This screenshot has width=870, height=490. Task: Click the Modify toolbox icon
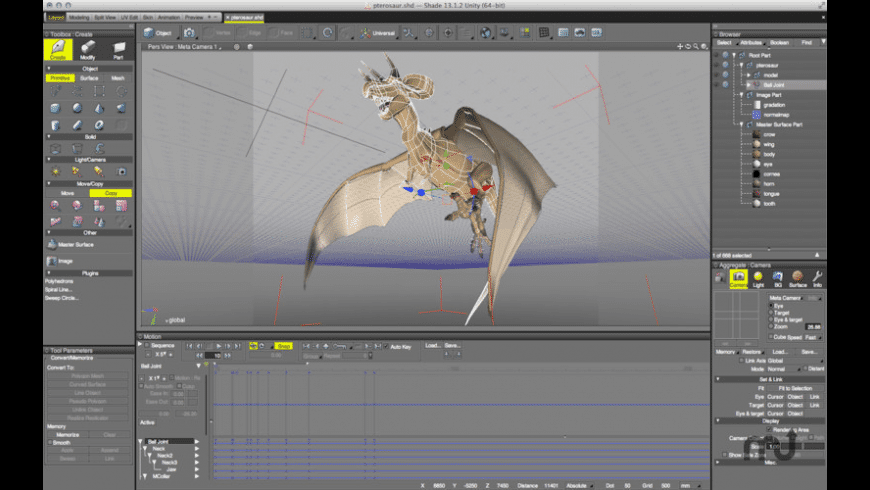pyautogui.click(x=88, y=48)
